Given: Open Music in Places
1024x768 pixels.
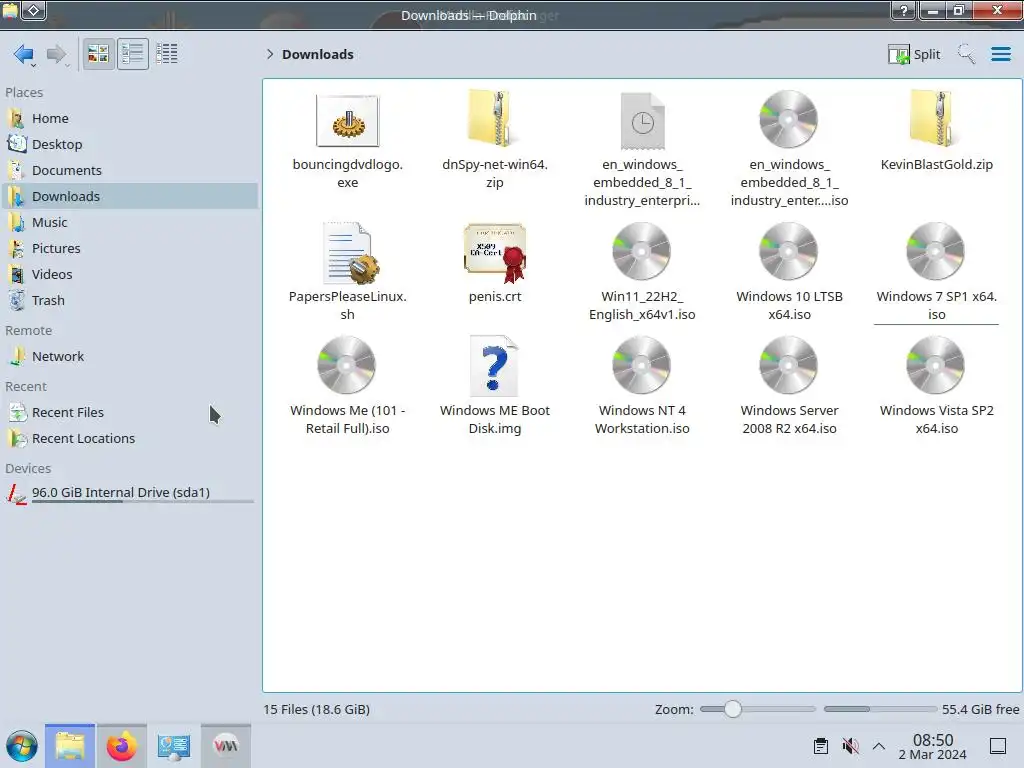Looking at the screenshot, I should 129,223.
